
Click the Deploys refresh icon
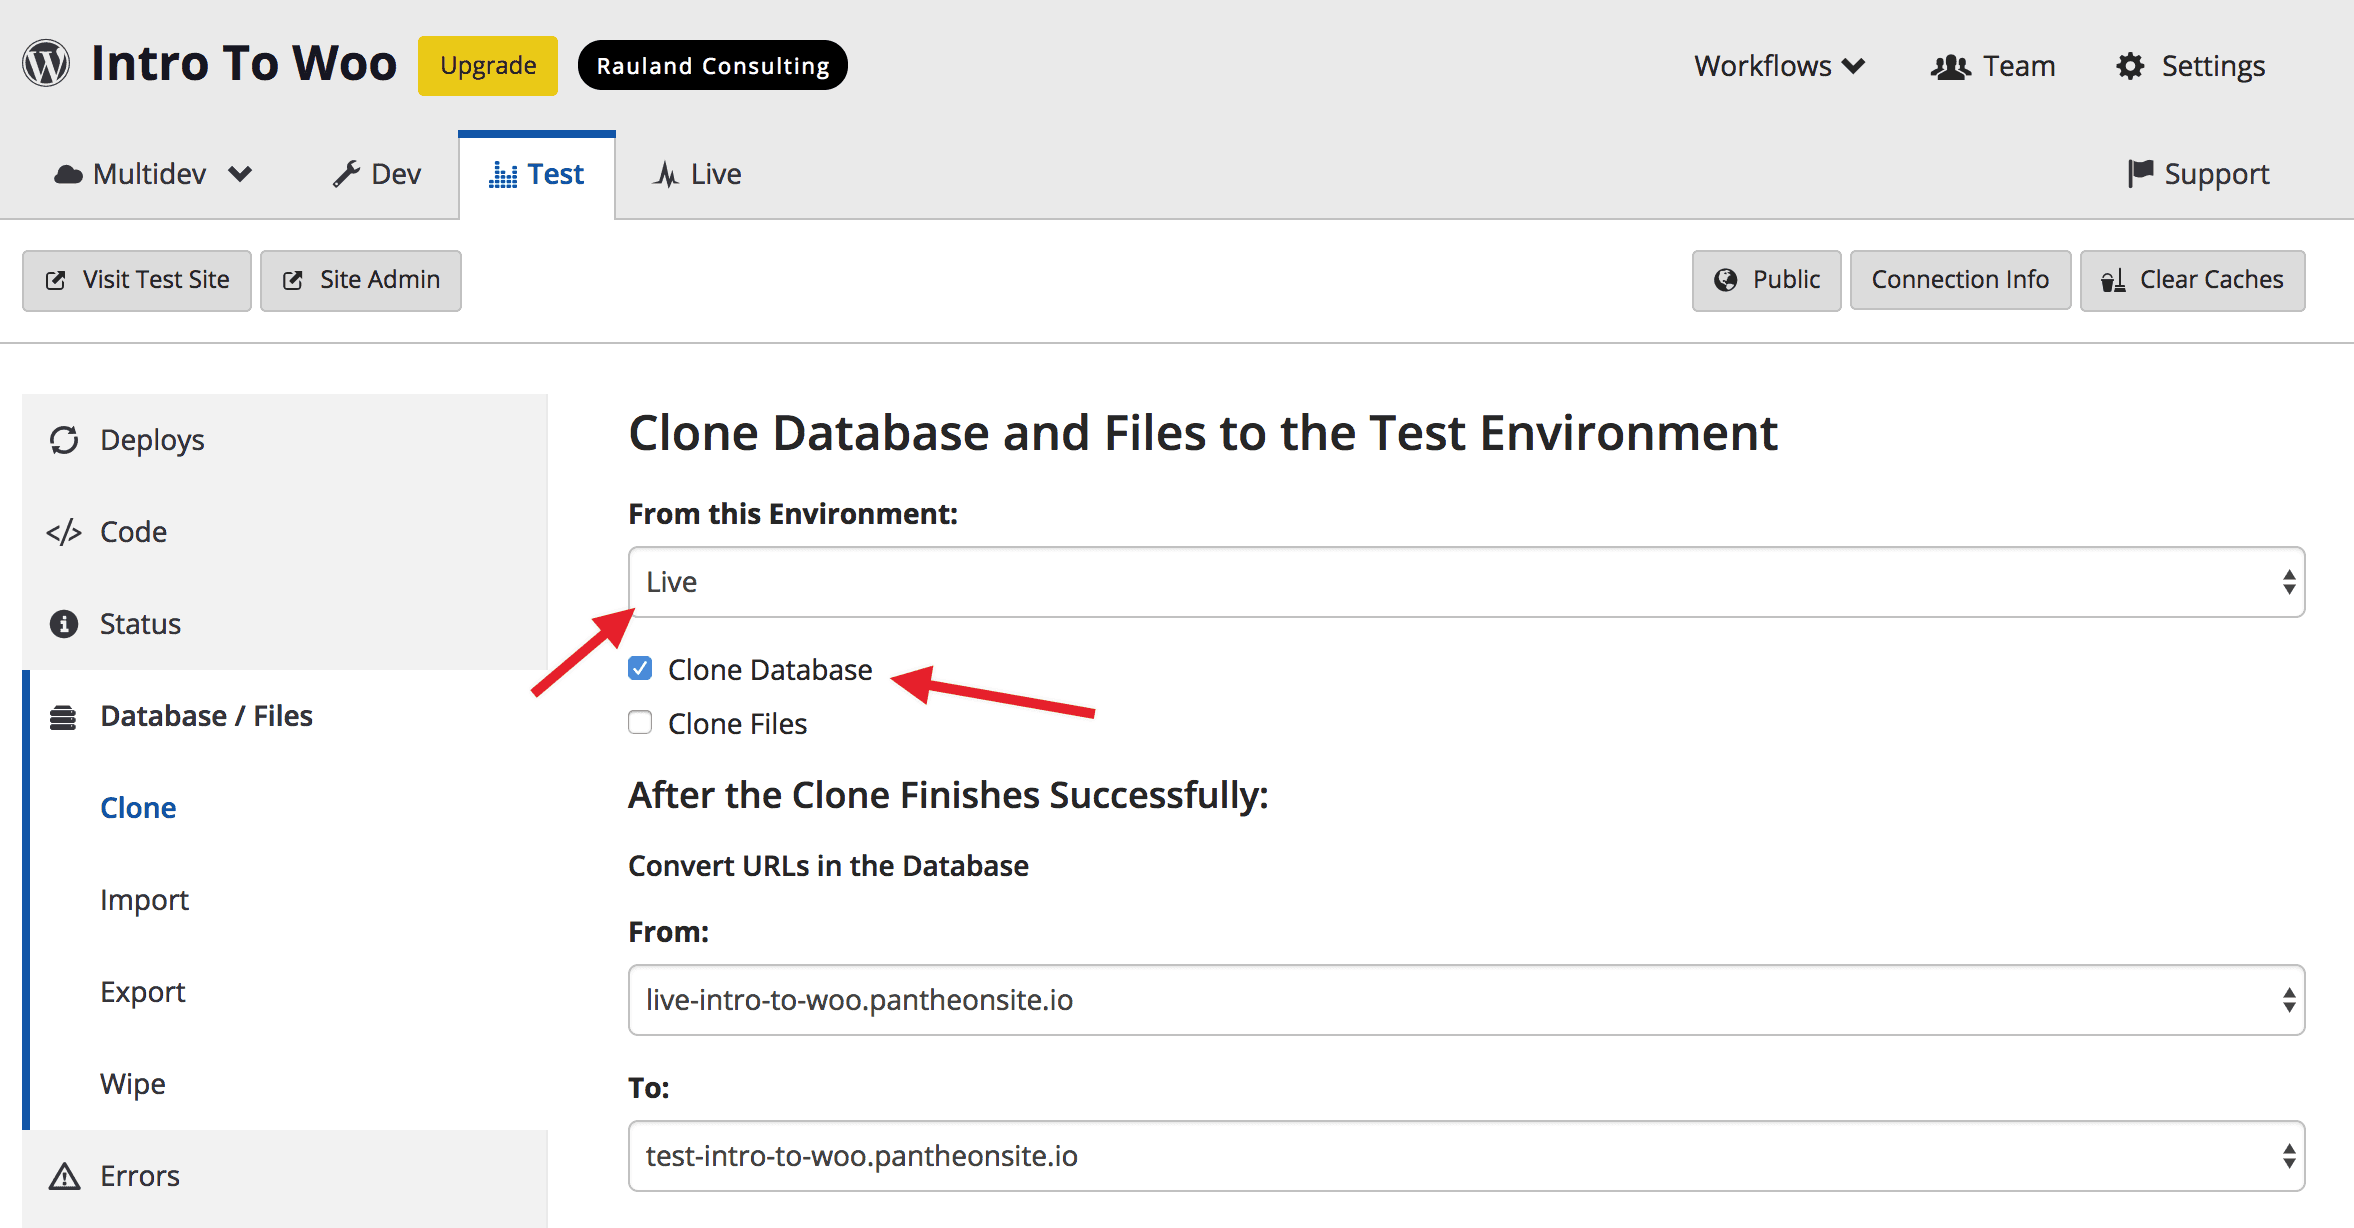[64, 440]
